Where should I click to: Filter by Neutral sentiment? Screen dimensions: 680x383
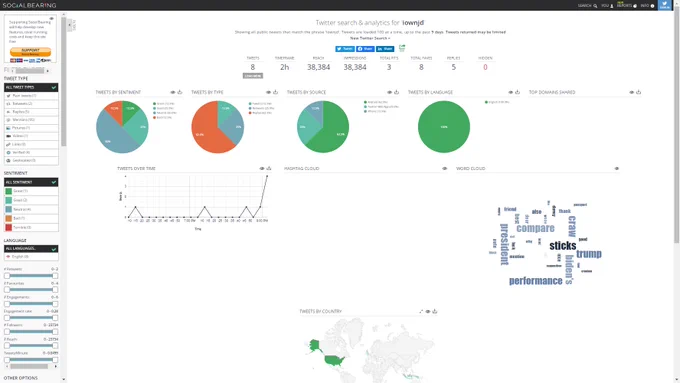tap(31, 209)
